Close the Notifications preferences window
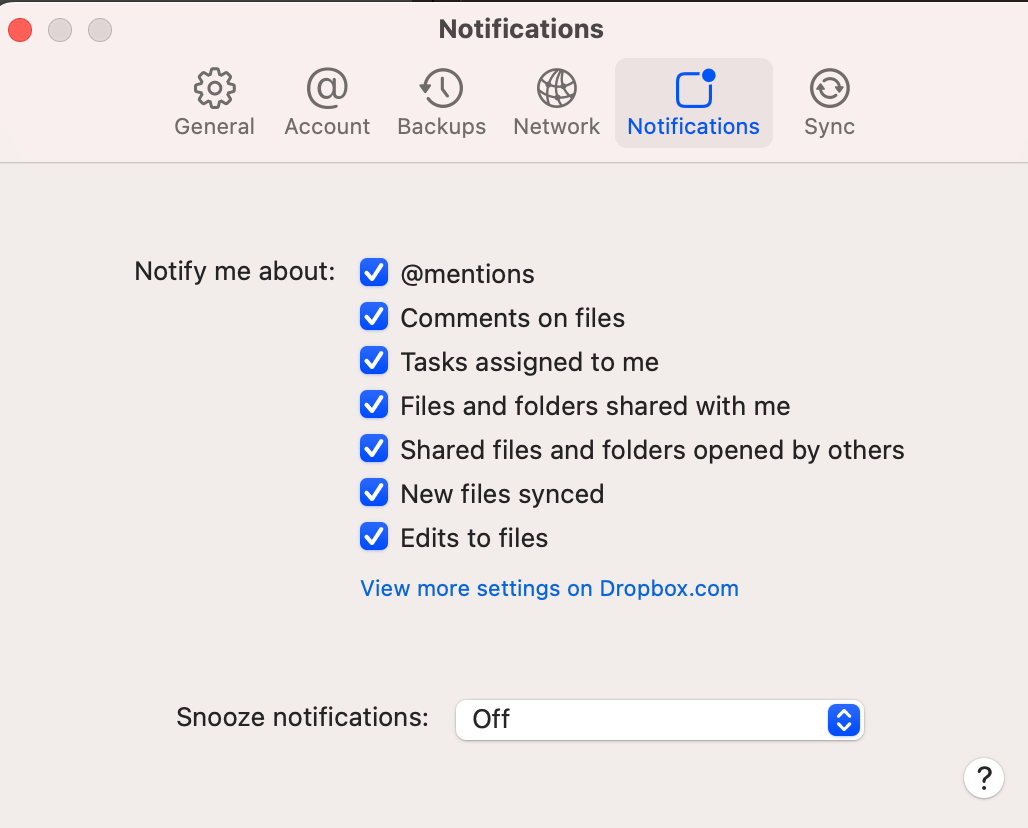Image resolution: width=1028 pixels, height=828 pixels. pyautogui.click(x=20, y=30)
